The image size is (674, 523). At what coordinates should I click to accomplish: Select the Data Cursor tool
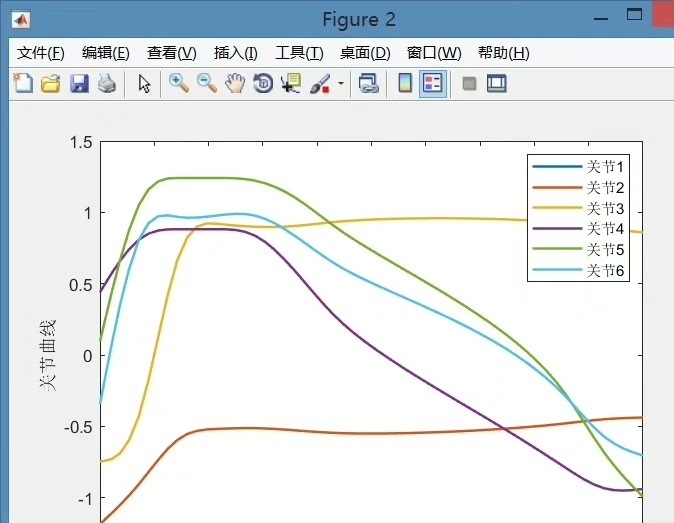(291, 83)
